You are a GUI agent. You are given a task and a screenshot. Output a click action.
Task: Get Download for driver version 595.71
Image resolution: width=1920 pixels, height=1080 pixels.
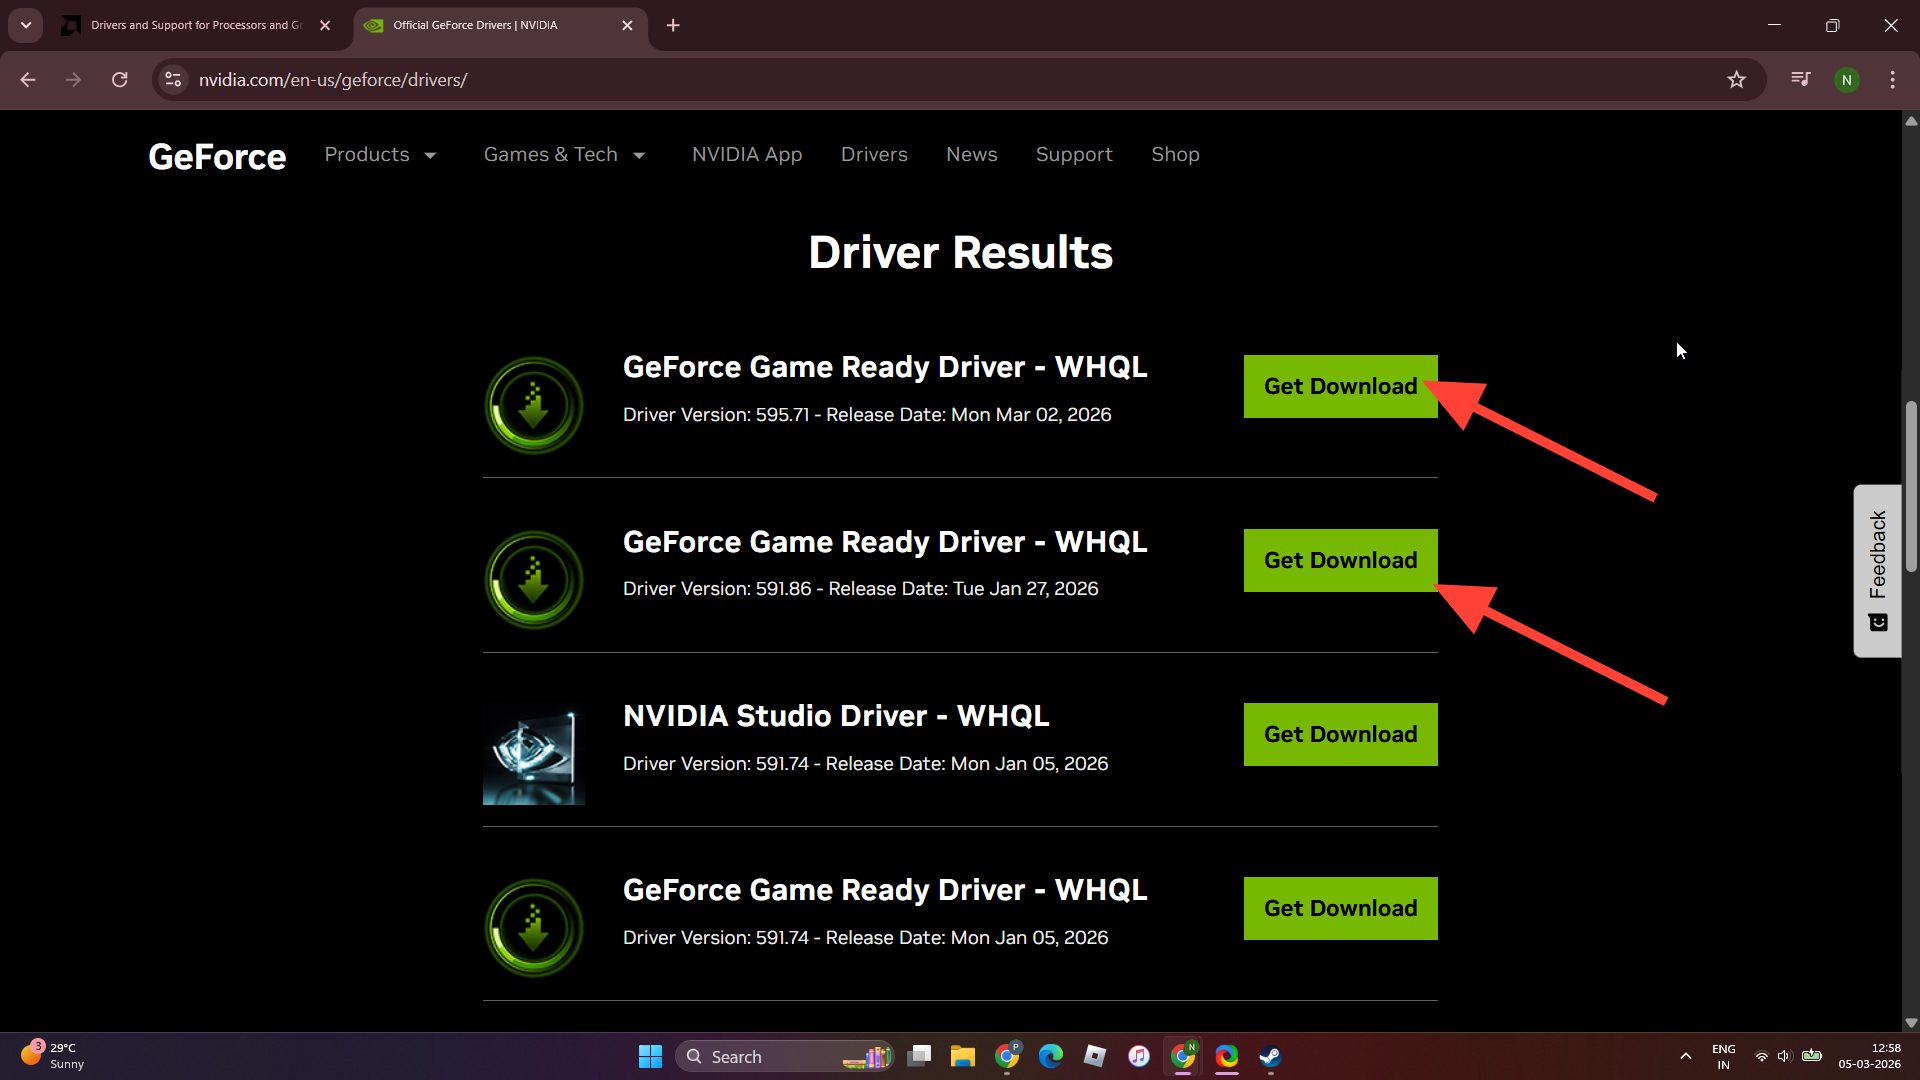click(x=1340, y=386)
